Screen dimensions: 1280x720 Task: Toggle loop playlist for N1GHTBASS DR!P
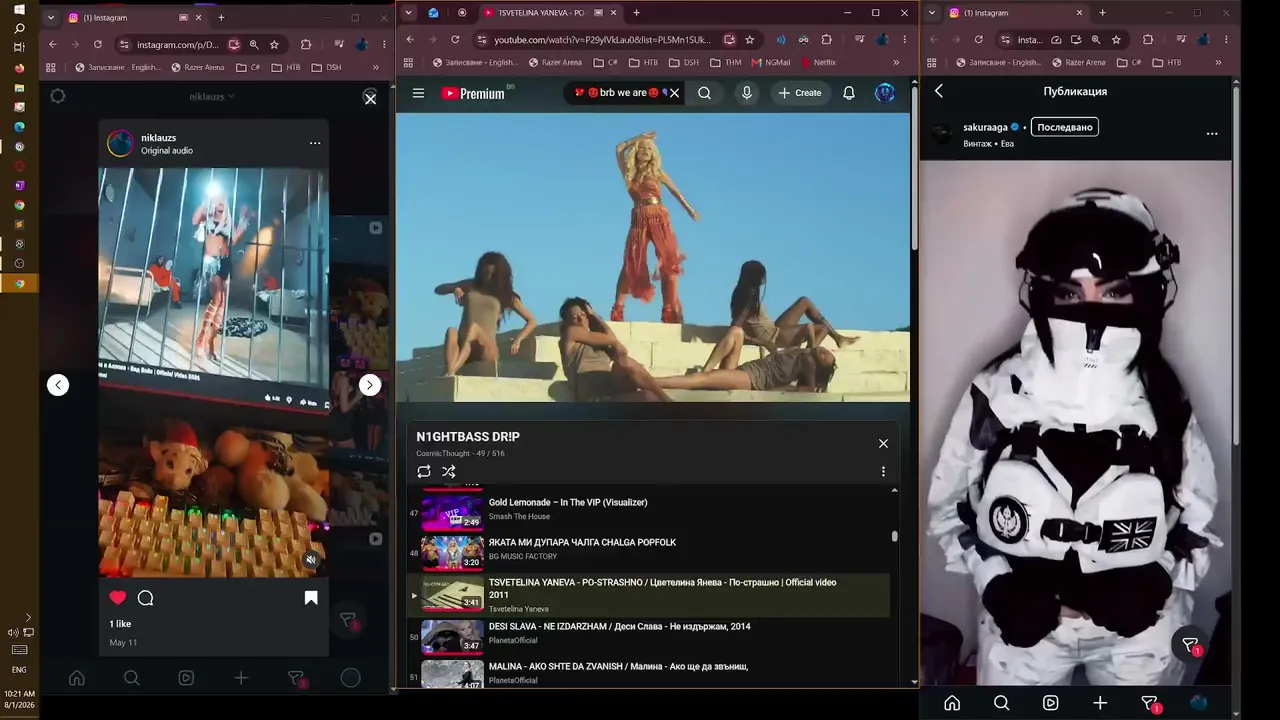pos(424,472)
